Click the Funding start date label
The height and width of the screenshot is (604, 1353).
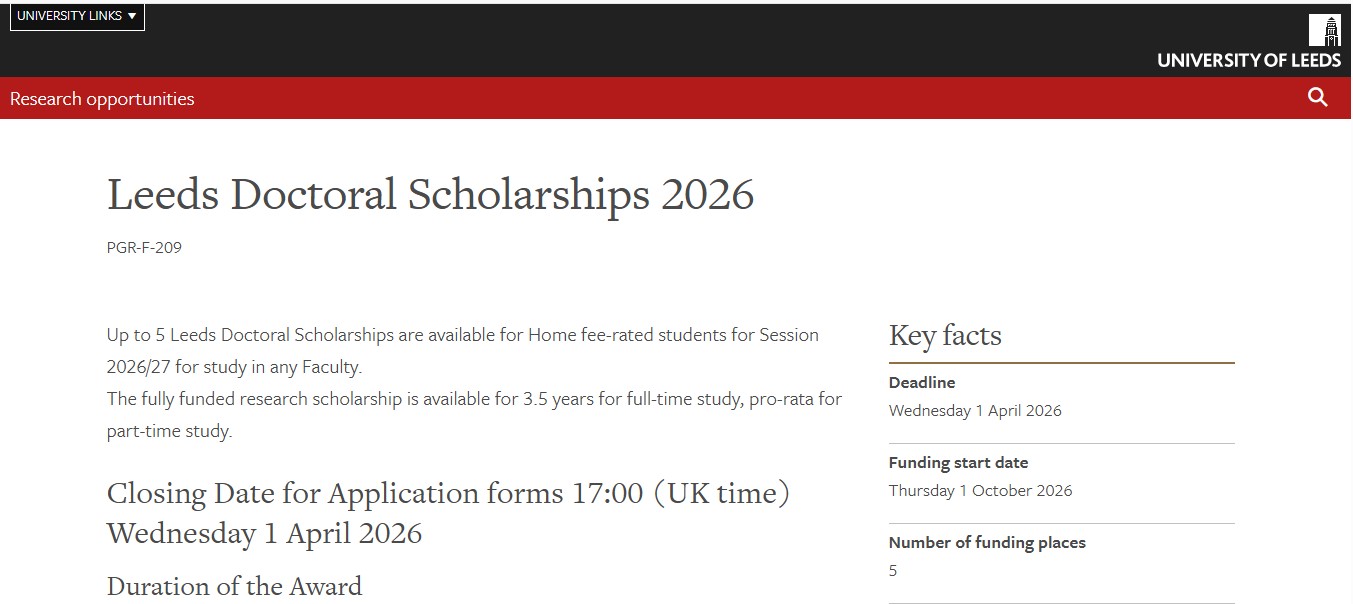[x=958, y=463]
